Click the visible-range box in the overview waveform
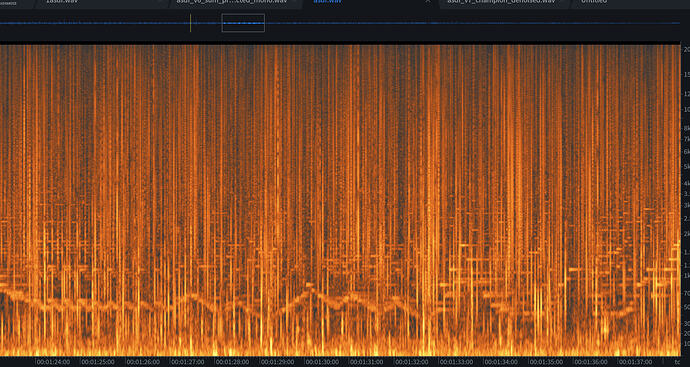690x367 pixels. pyautogui.click(x=243, y=23)
